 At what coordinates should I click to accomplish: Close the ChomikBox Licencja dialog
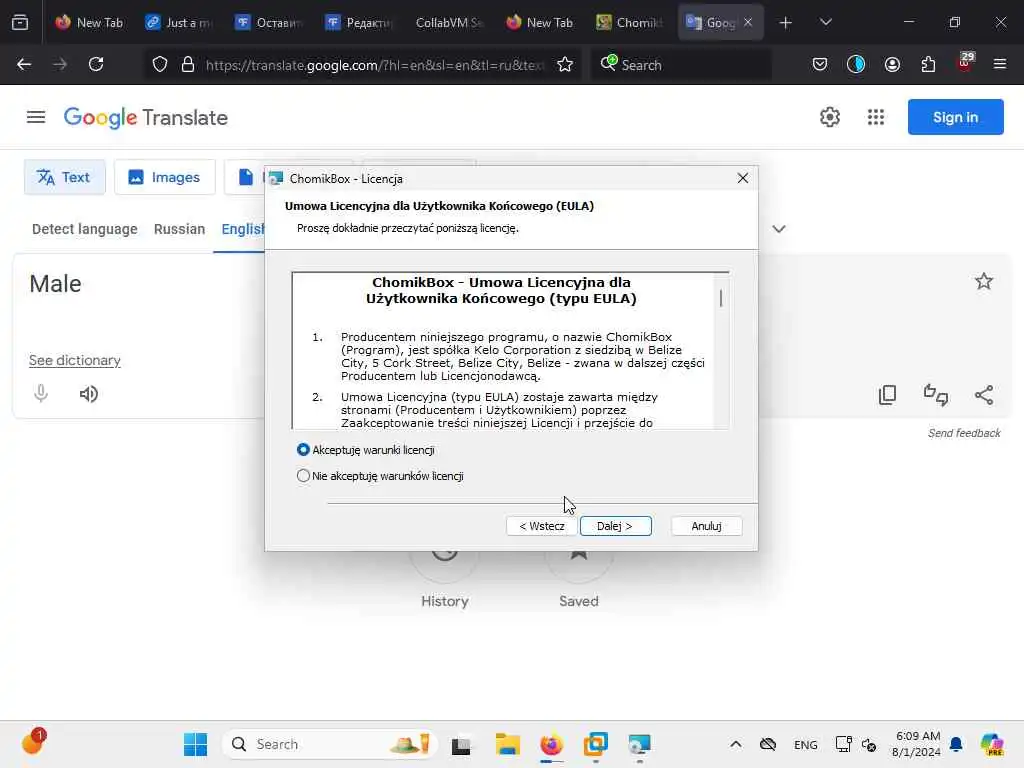pos(743,178)
